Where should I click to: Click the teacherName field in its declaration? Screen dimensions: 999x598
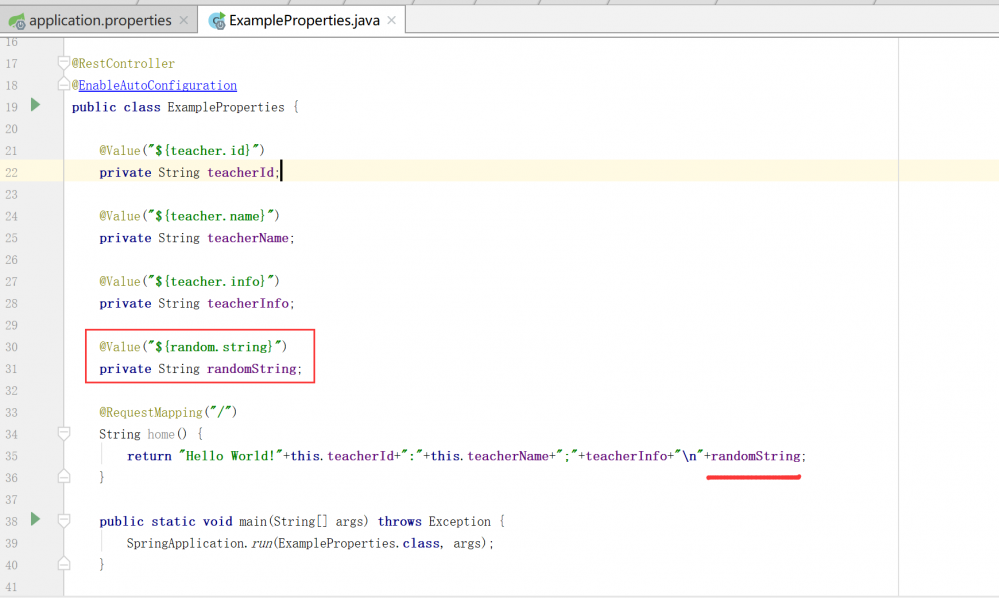(248, 238)
